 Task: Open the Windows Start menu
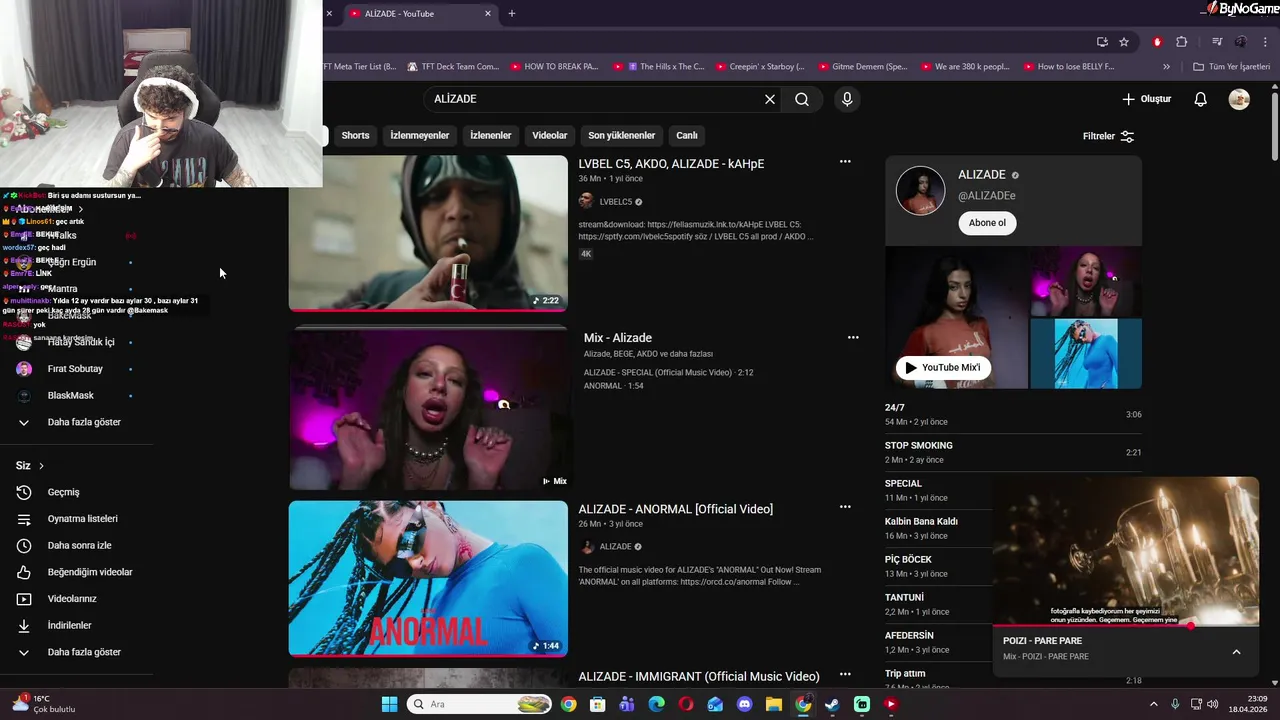(x=390, y=704)
